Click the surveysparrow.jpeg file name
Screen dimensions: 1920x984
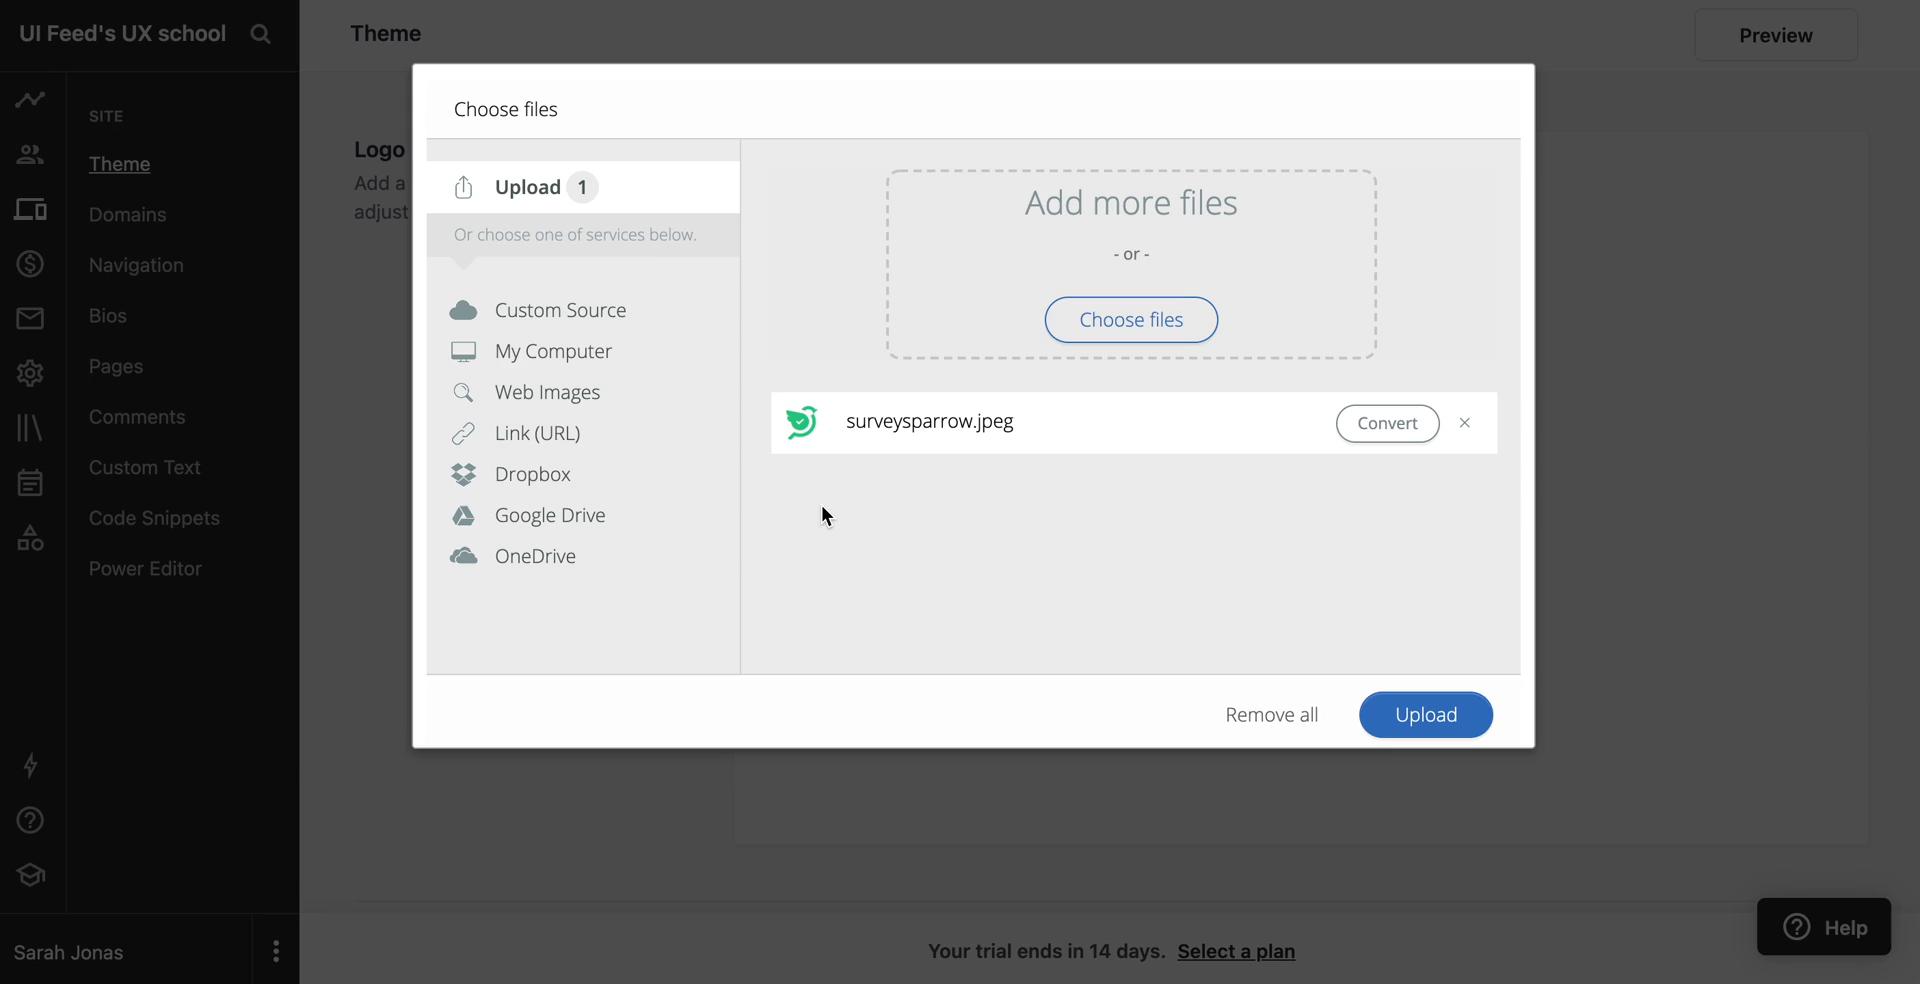pyautogui.click(x=929, y=422)
